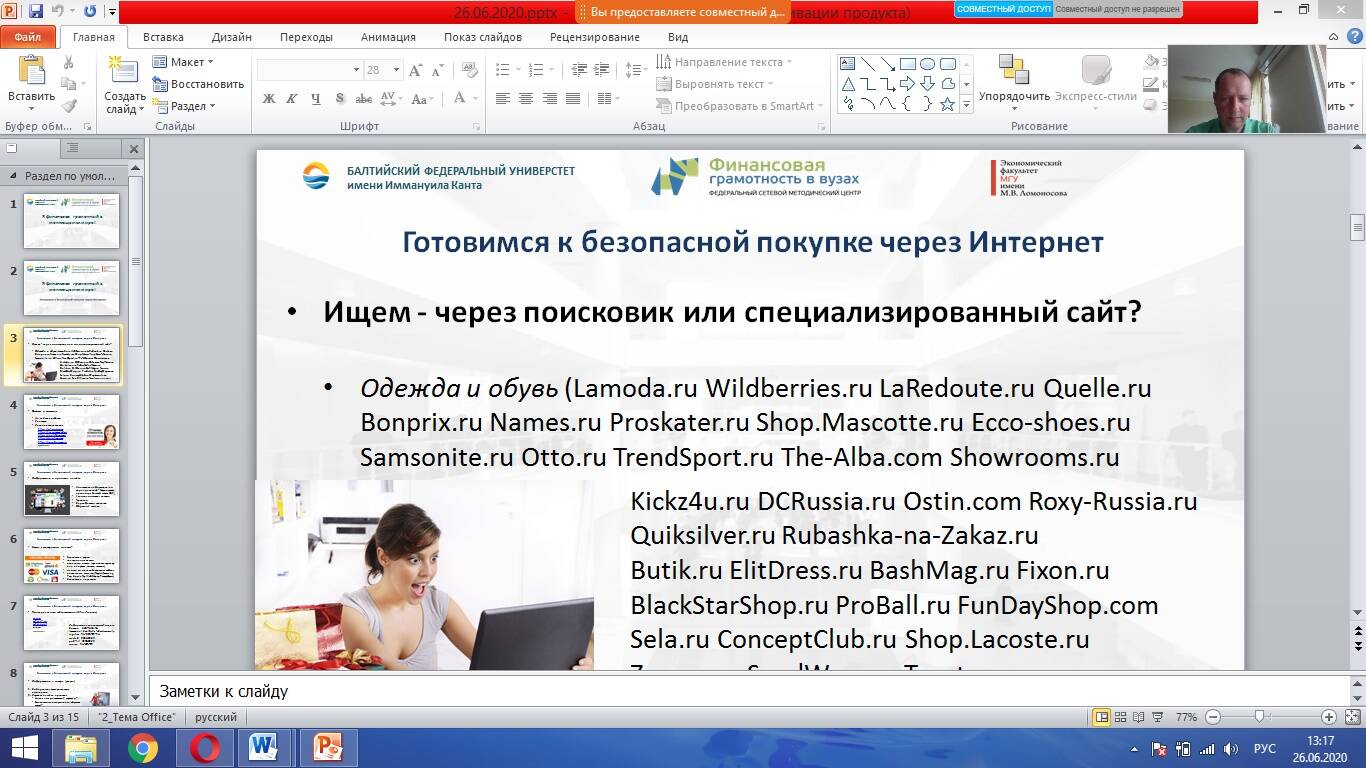Collapse the Раздел по умолчанию section

coord(13,175)
